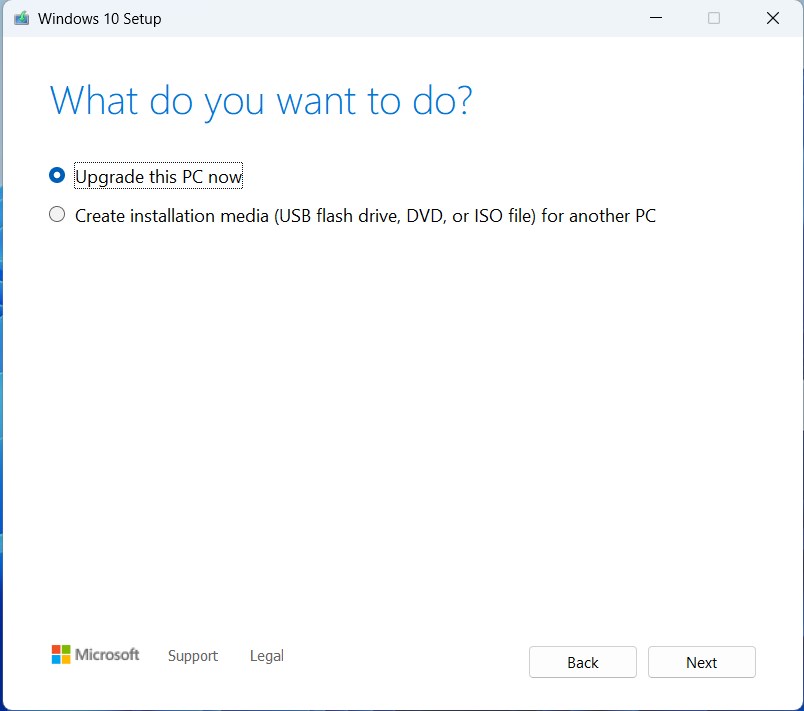Click the Microsoft logo
The image size is (804, 711).
[x=95, y=655]
